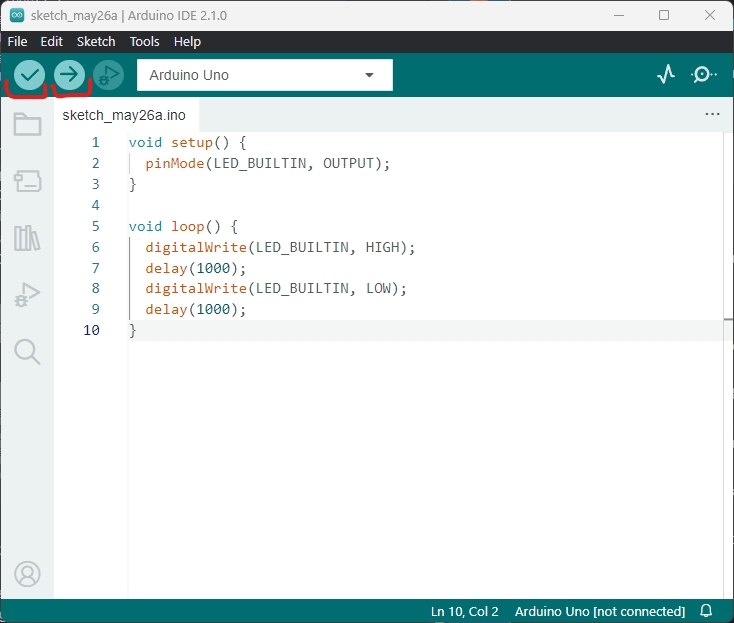Show the Boards Manager panel
The image size is (734, 623).
click(27, 181)
